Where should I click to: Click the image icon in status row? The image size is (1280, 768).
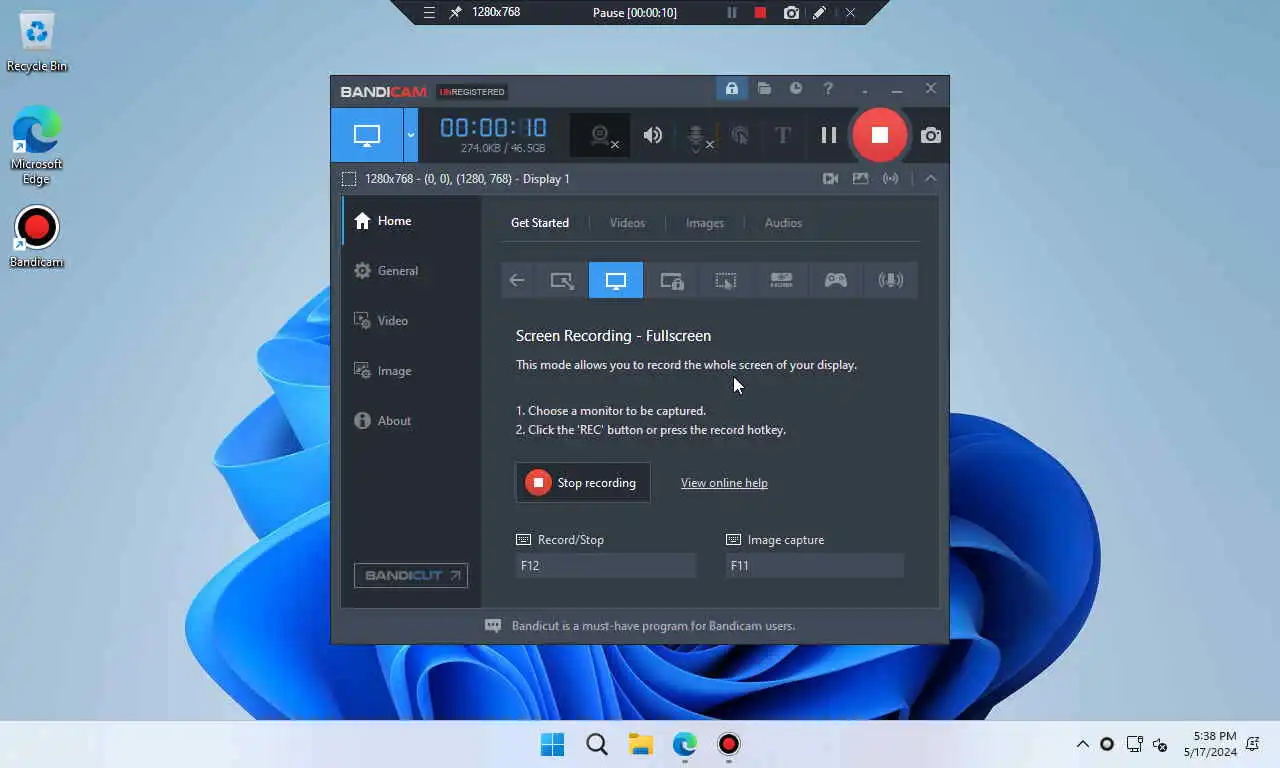click(x=860, y=179)
